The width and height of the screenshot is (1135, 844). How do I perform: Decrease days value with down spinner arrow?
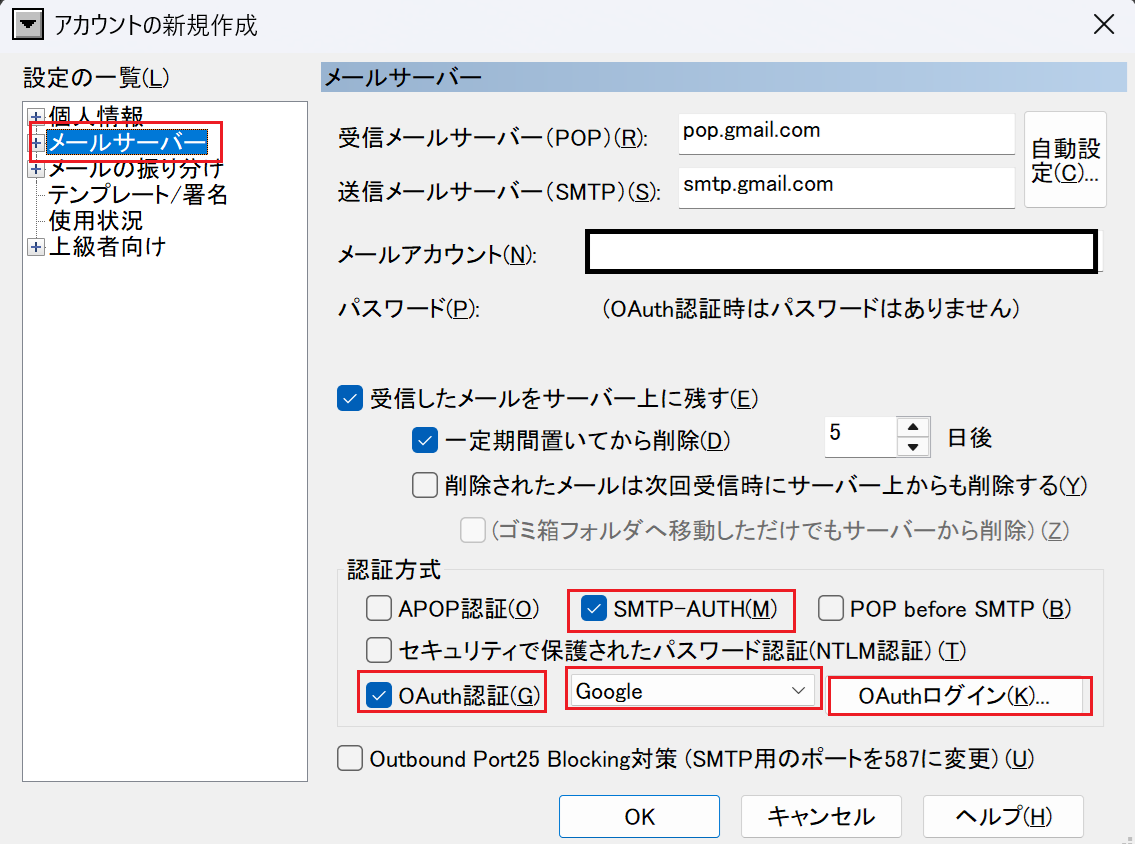pos(913,447)
